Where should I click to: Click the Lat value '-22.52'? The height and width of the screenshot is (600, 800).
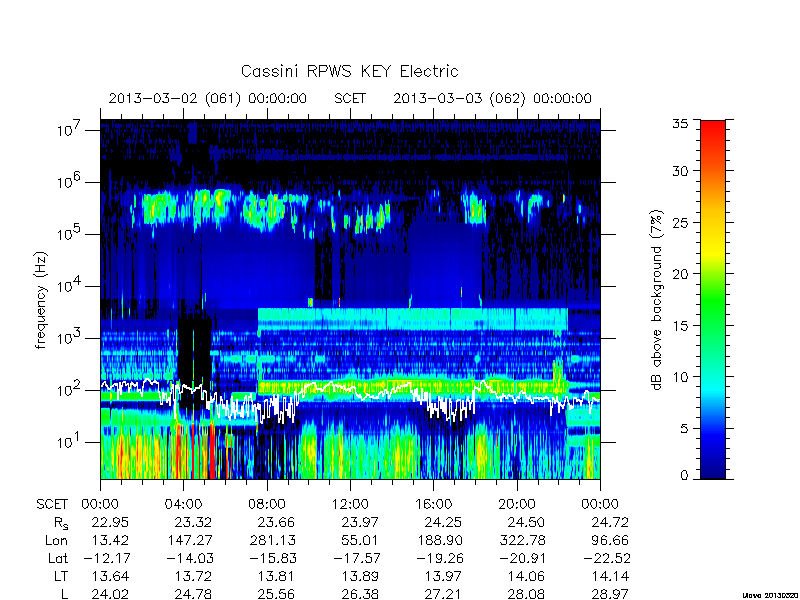coord(606,558)
